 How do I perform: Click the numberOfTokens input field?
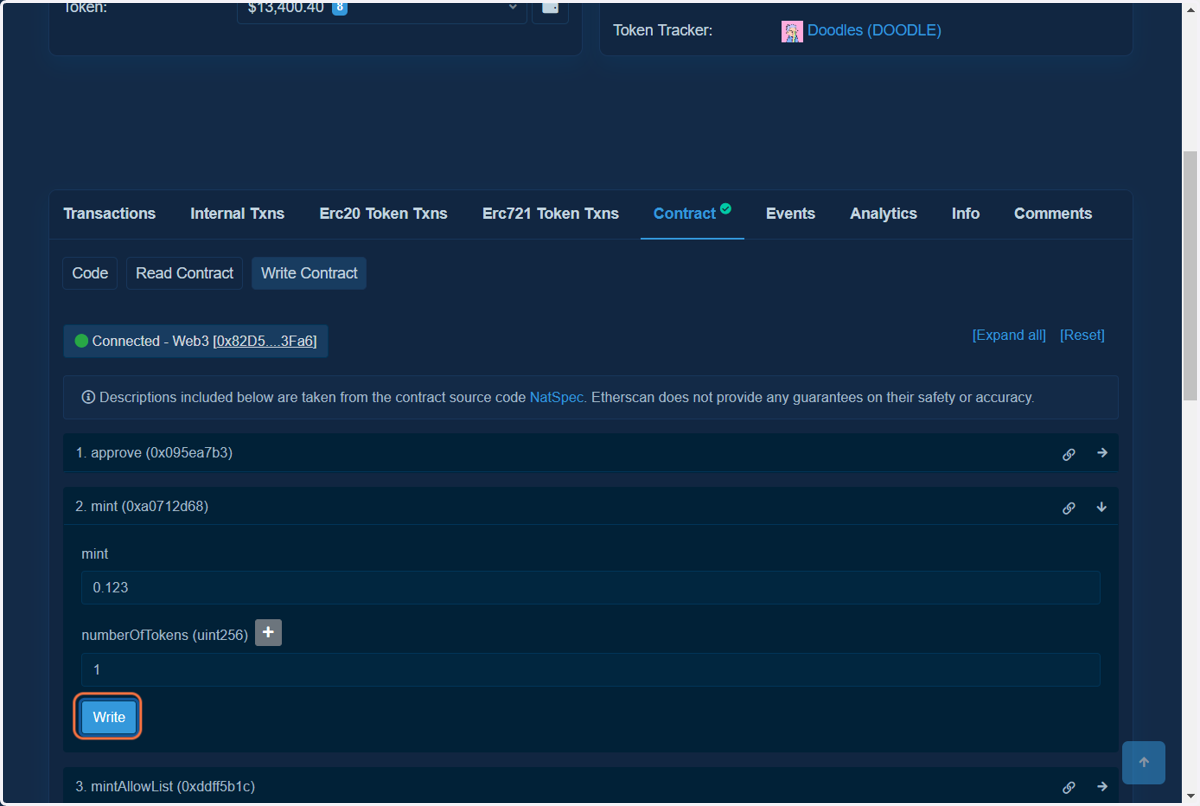coord(591,670)
